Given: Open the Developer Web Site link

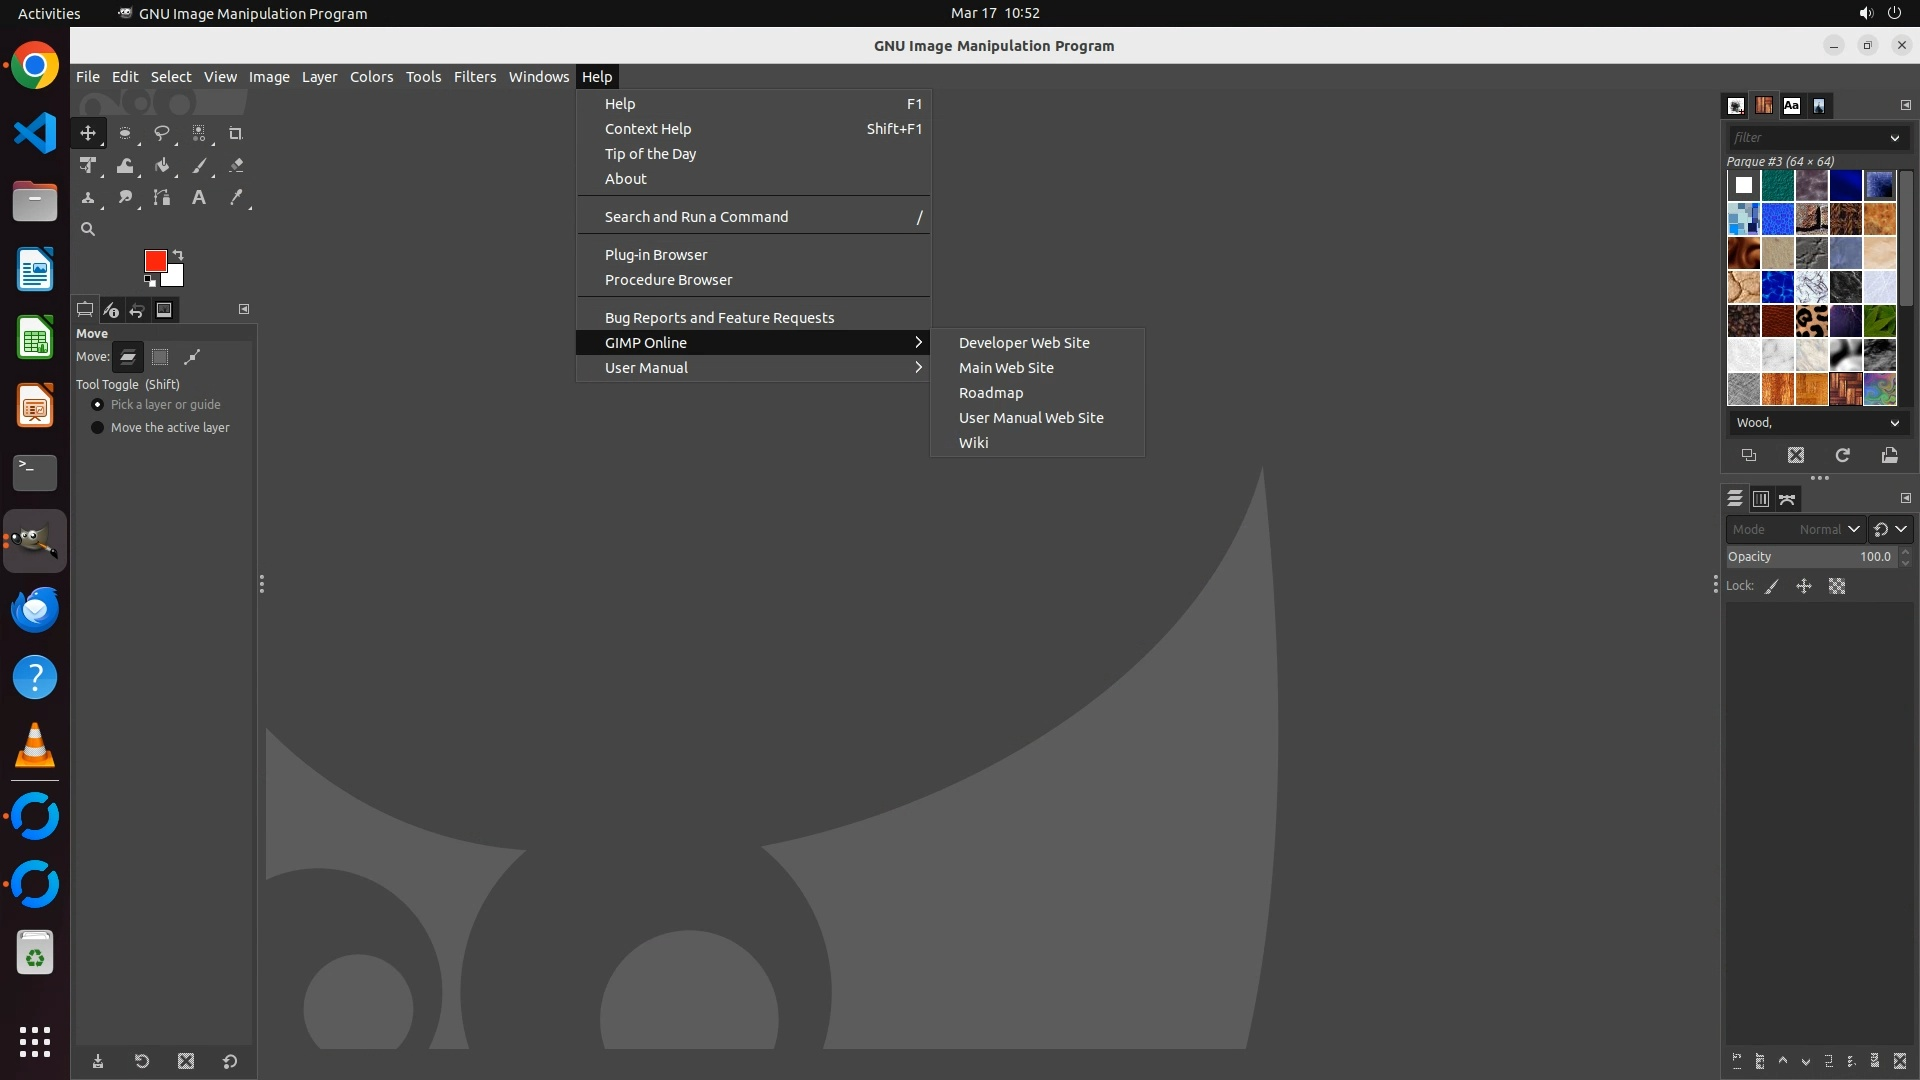Looking at the screenshot, I should coord(1024,343).
